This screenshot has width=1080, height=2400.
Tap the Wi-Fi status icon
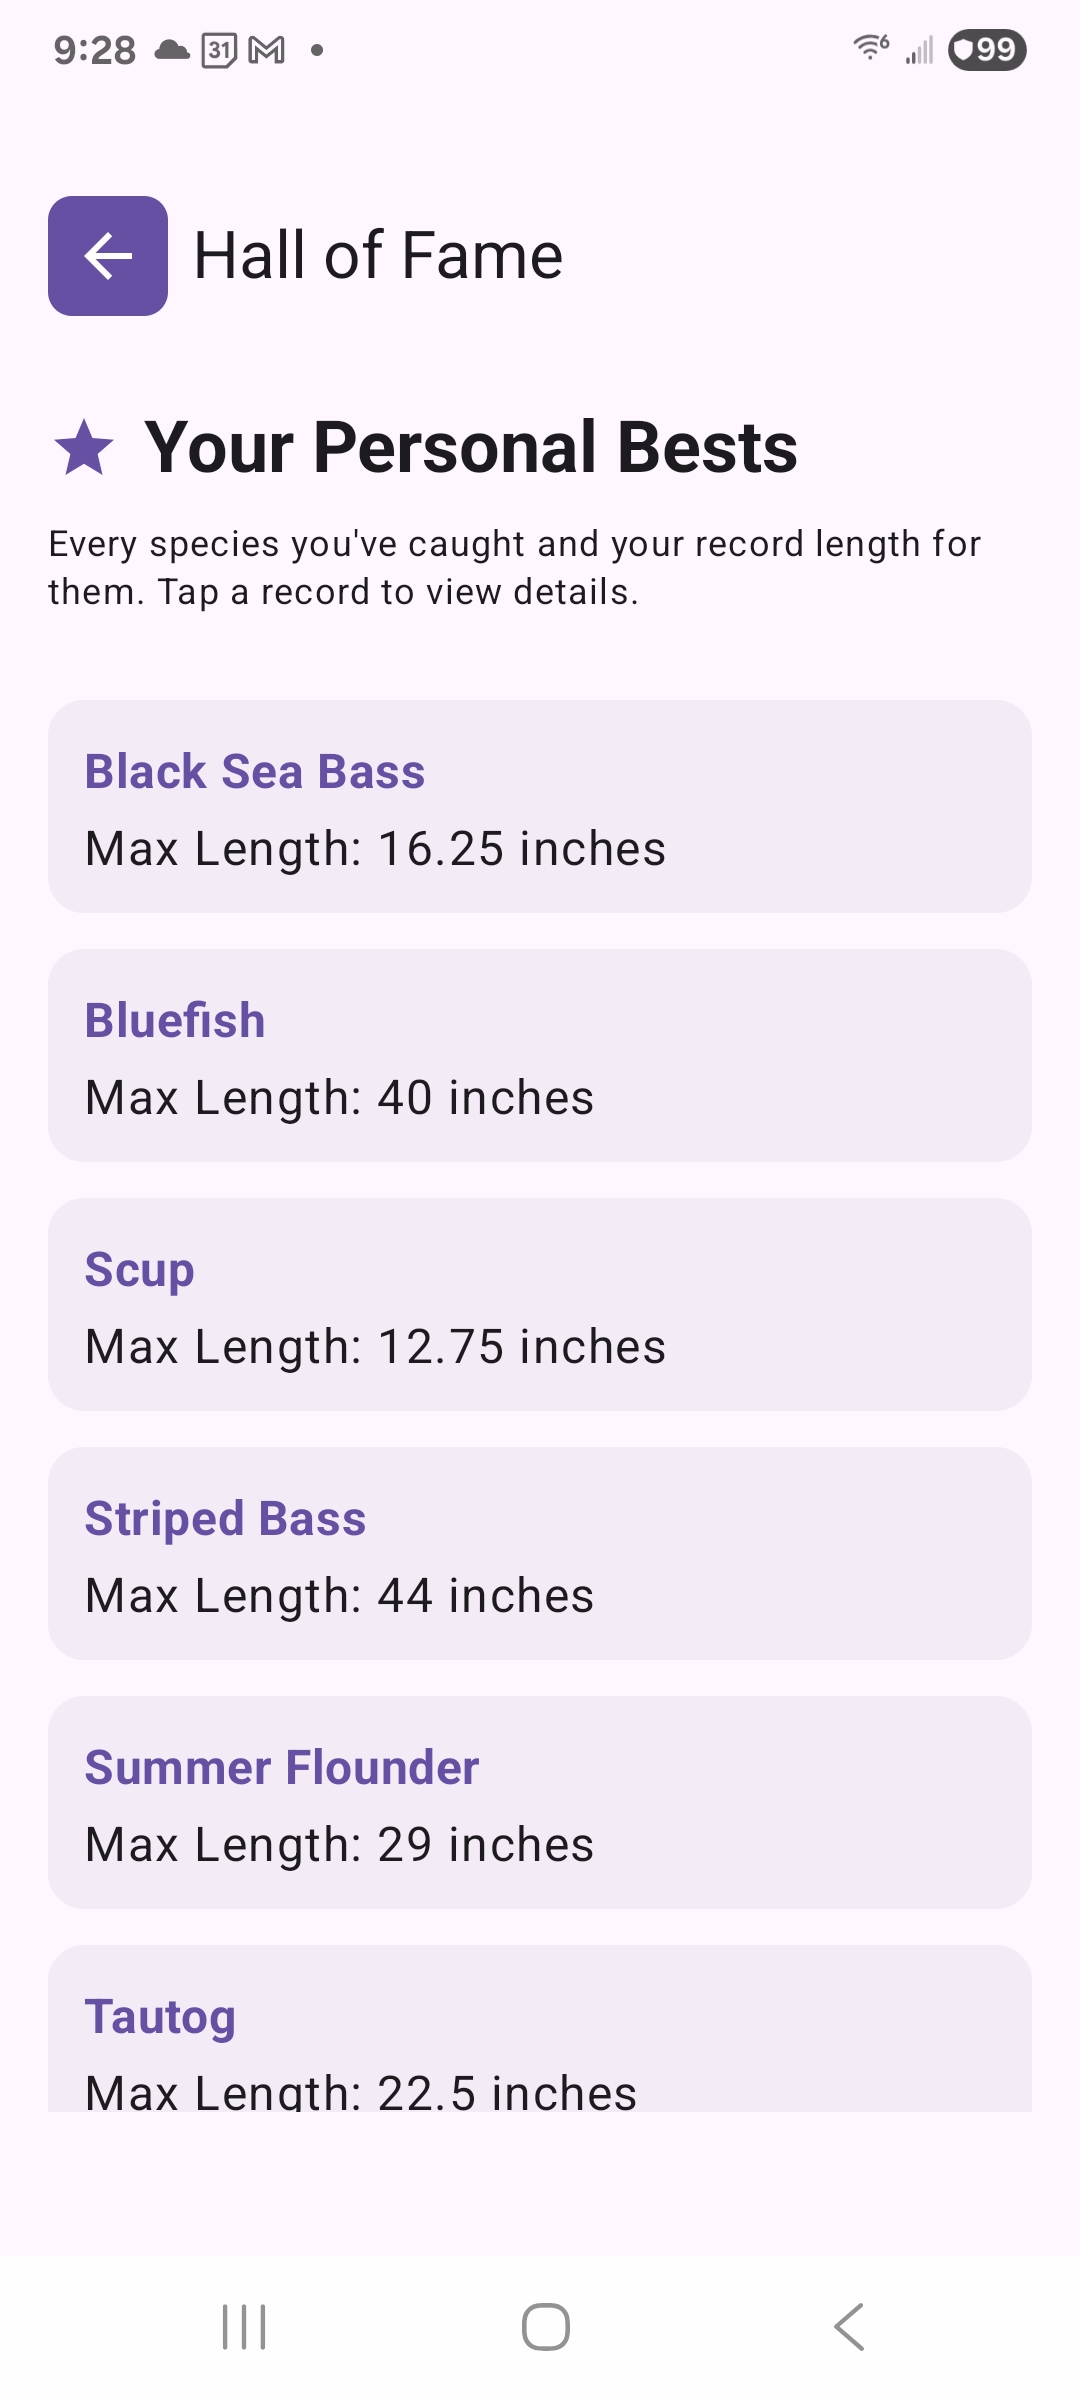(x=871, y=47)
